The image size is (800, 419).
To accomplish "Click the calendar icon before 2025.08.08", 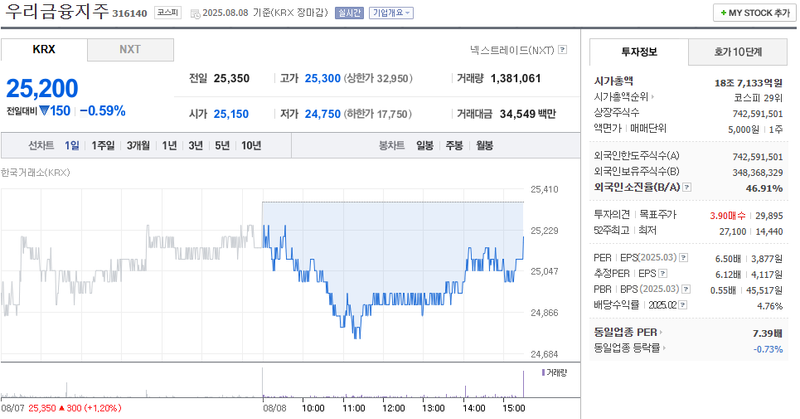I will [195, 14].
